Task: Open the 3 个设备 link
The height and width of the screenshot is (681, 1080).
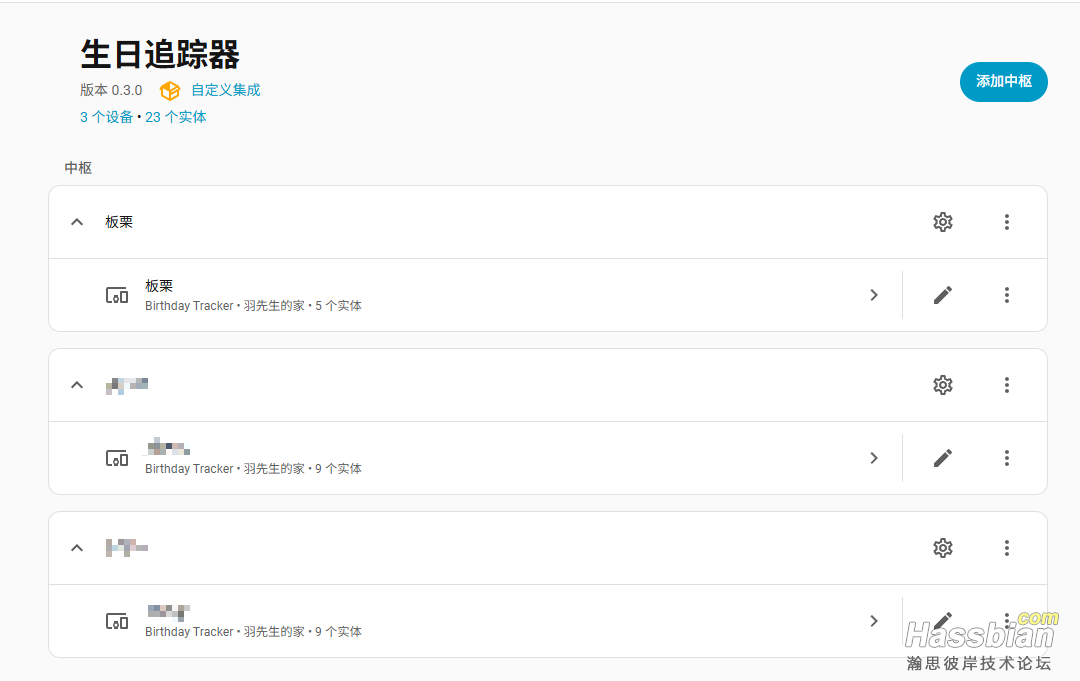Action: click(x=106, y=117)
